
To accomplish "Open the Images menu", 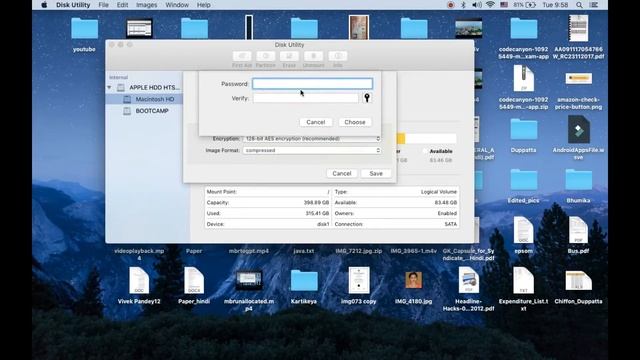I will click(x=147, y=5).
